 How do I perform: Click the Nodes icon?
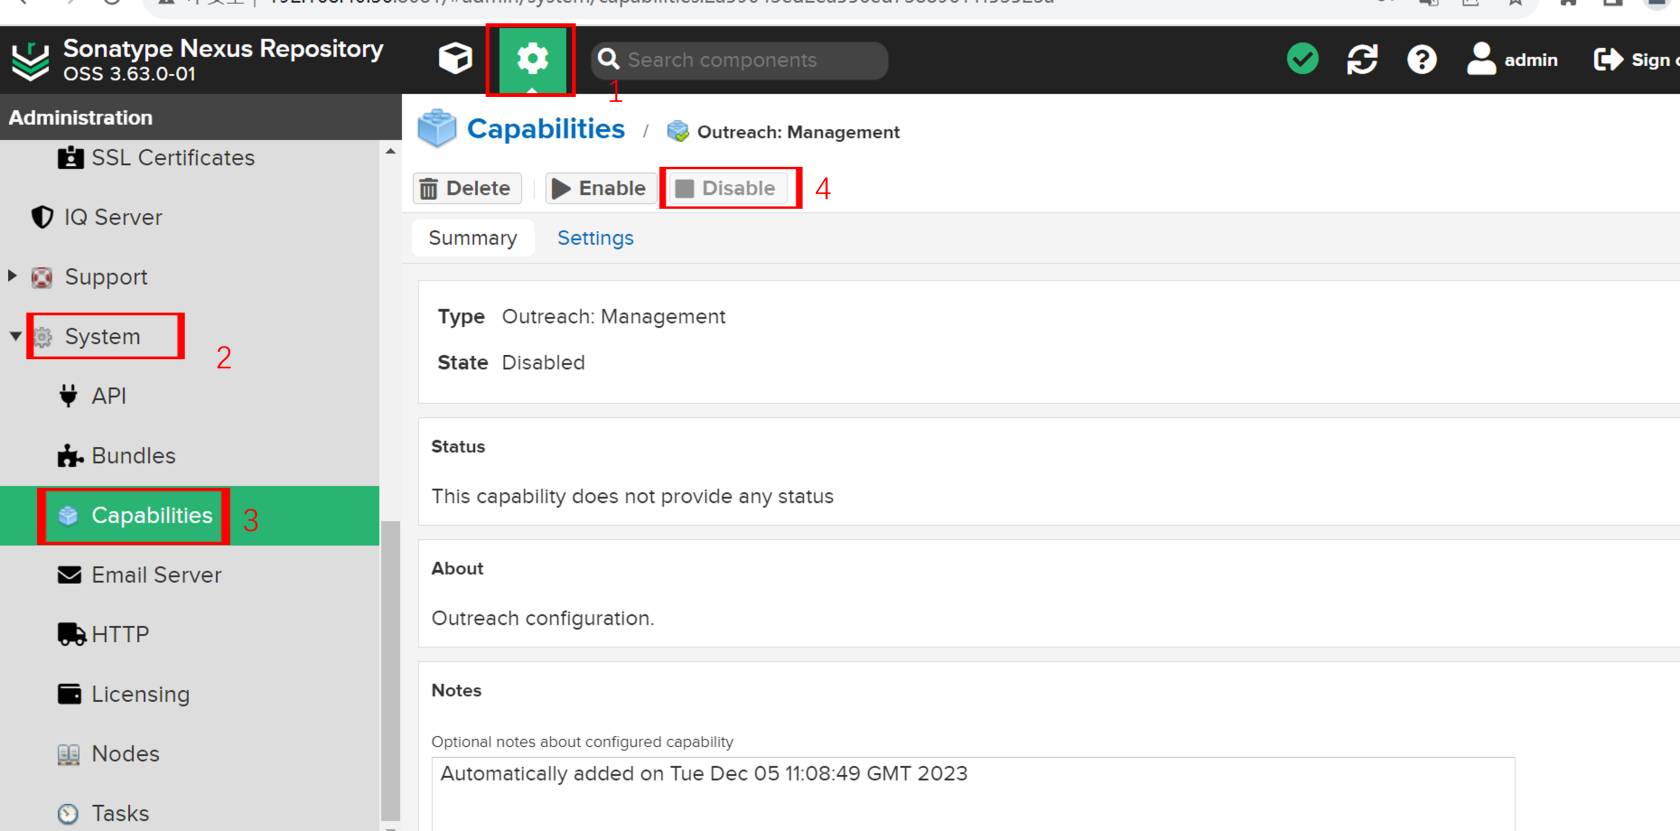68,754
